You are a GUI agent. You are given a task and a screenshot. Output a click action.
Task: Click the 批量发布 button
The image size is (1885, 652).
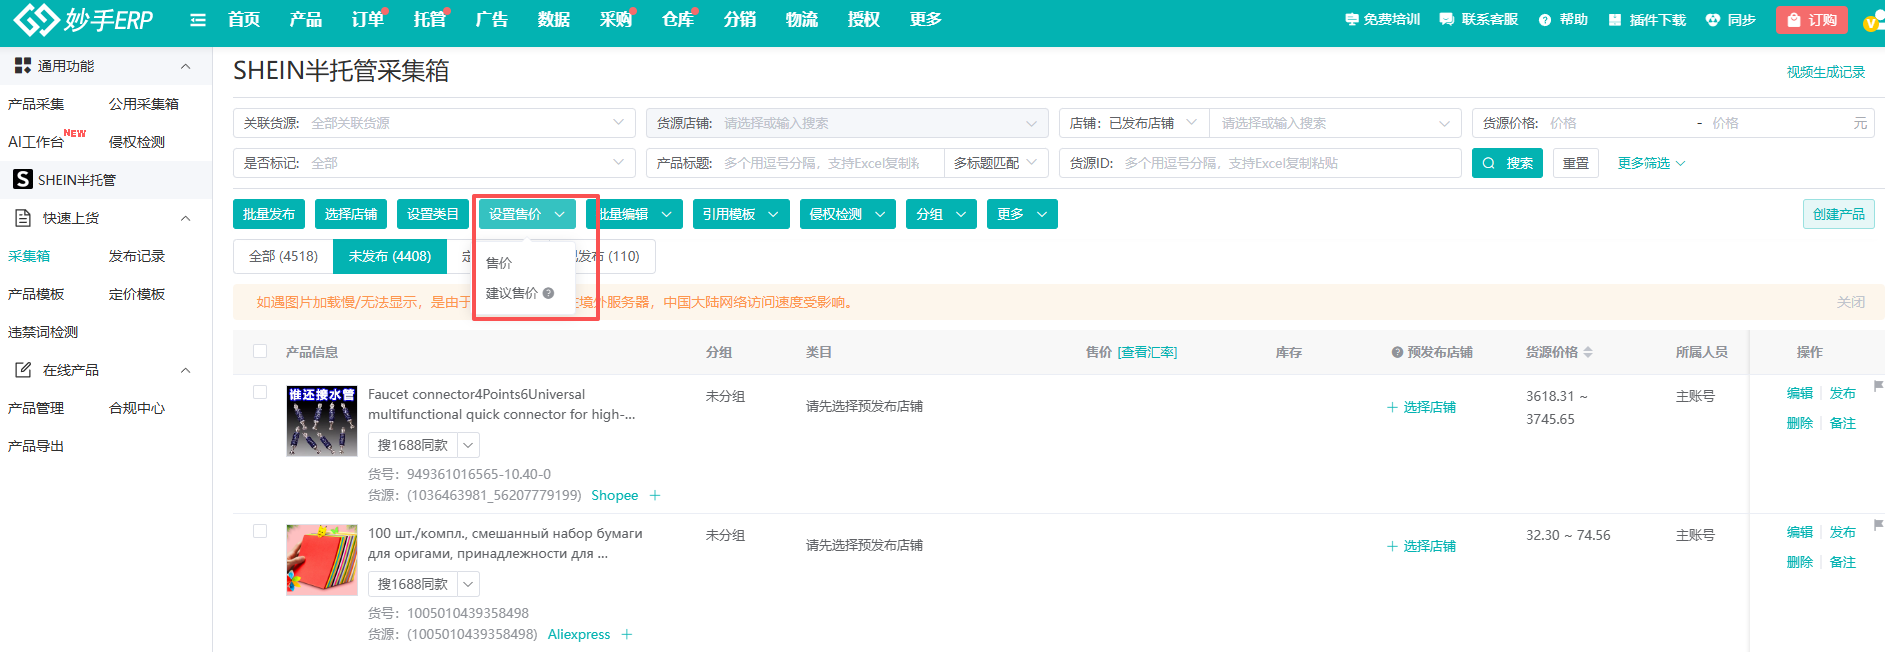point(269,214)
